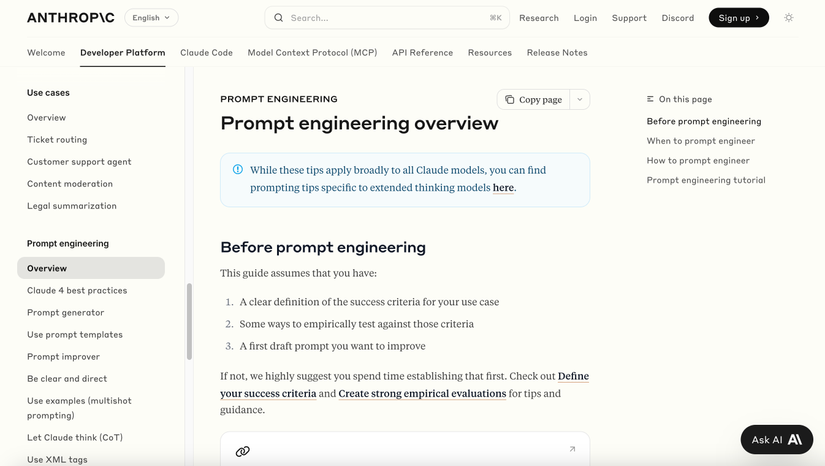Open the Ask AI assistant
Screen dimensions: 825x466
[x=777, y=440]
